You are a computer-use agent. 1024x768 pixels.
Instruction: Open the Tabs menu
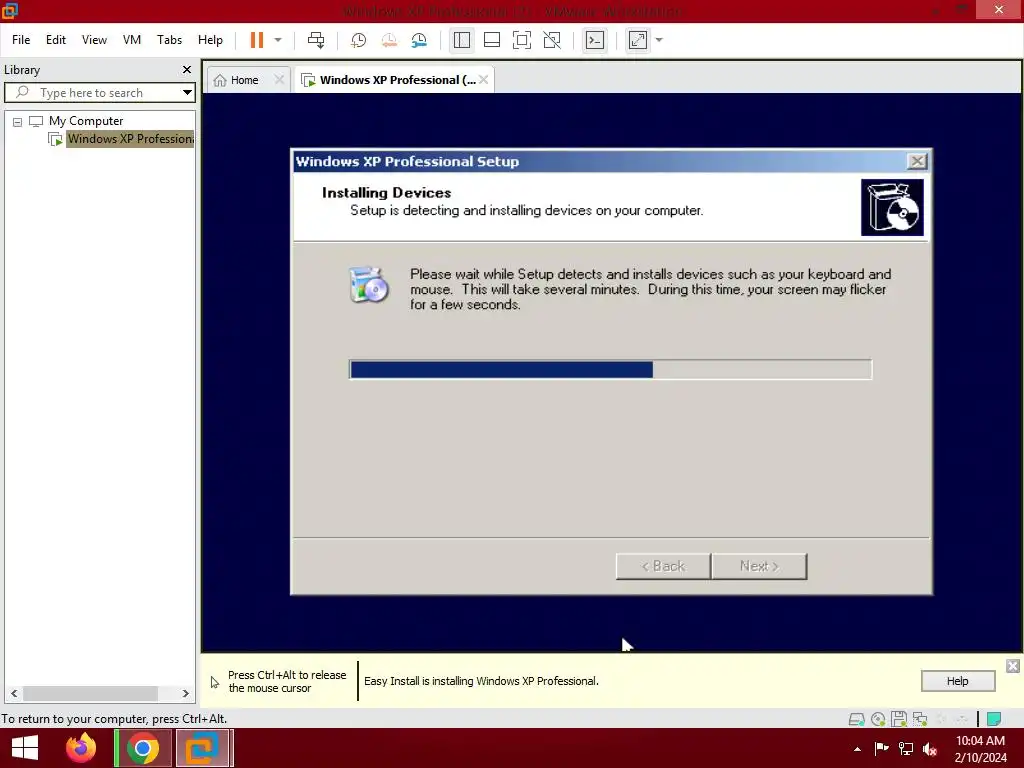[x=169, y=40]
